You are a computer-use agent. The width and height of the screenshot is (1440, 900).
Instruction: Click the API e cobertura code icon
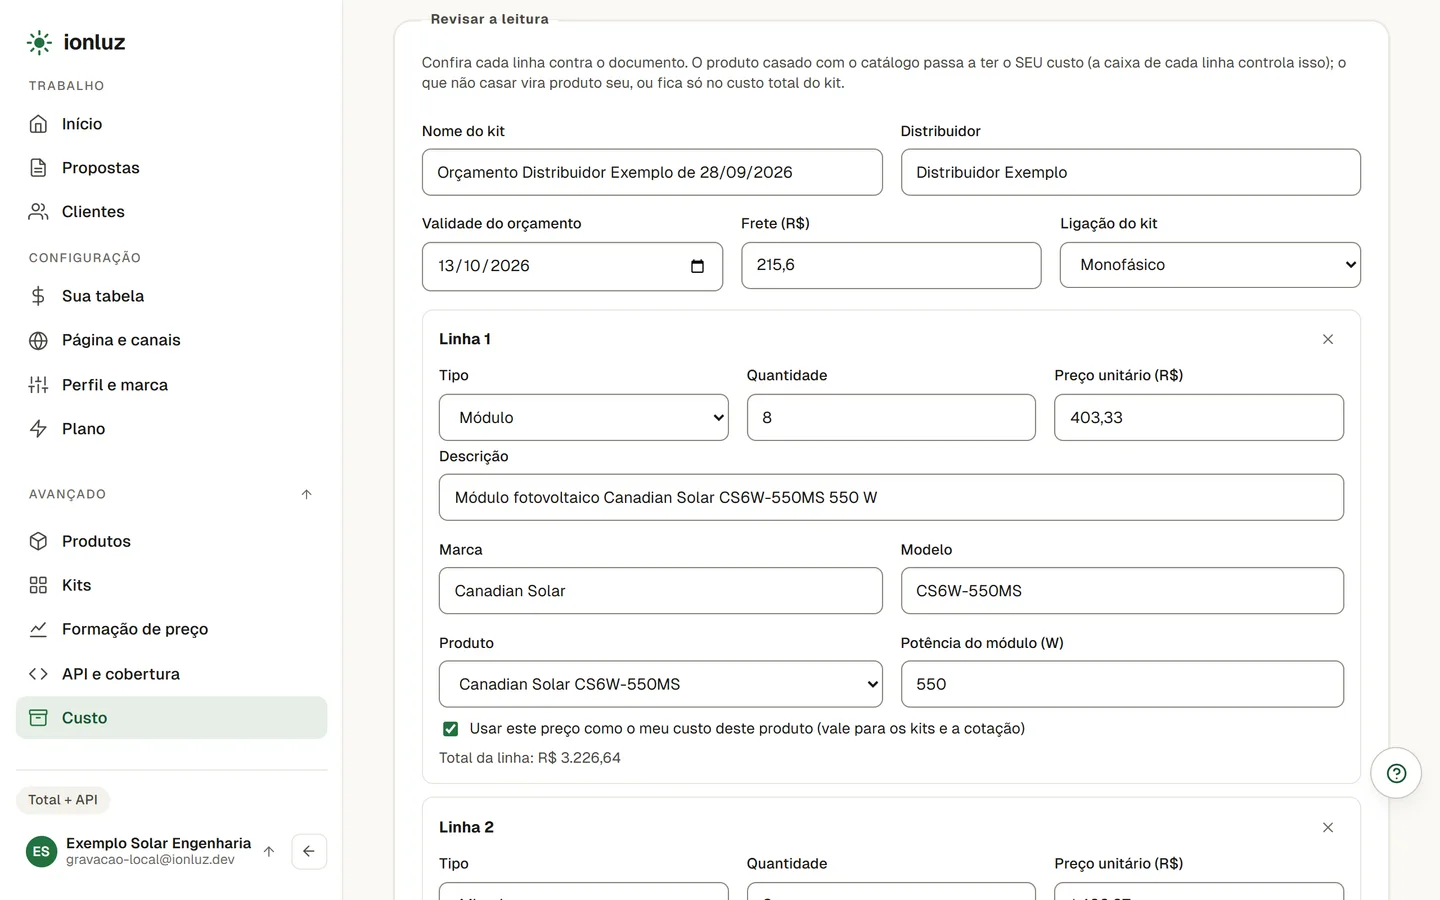pyautogui.click(x=38, y=674)
